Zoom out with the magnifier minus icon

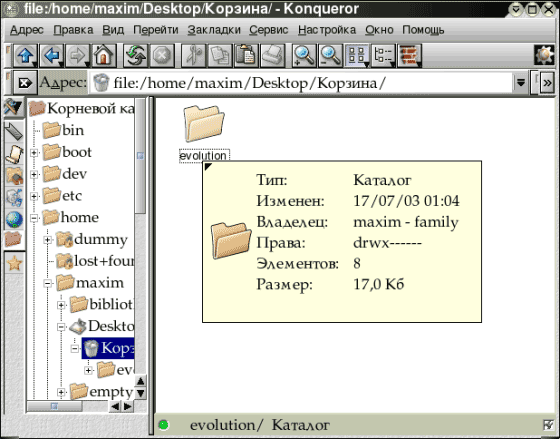tap(330, 56)
